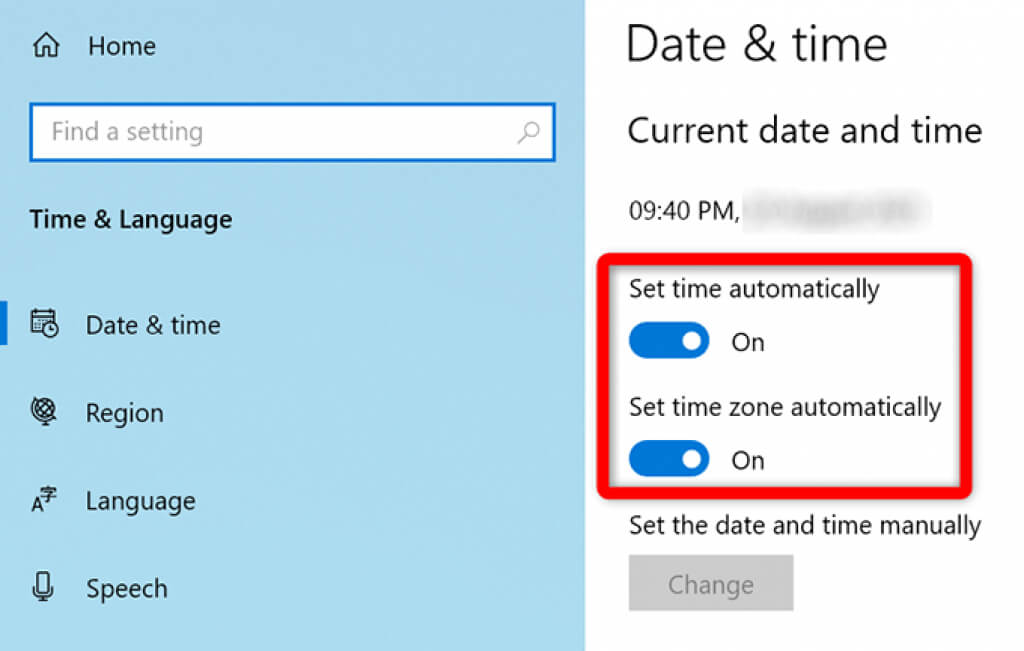Click the Date & time calendar-clock icon
Screen dimensions: 1024x651
pos(45,324)
